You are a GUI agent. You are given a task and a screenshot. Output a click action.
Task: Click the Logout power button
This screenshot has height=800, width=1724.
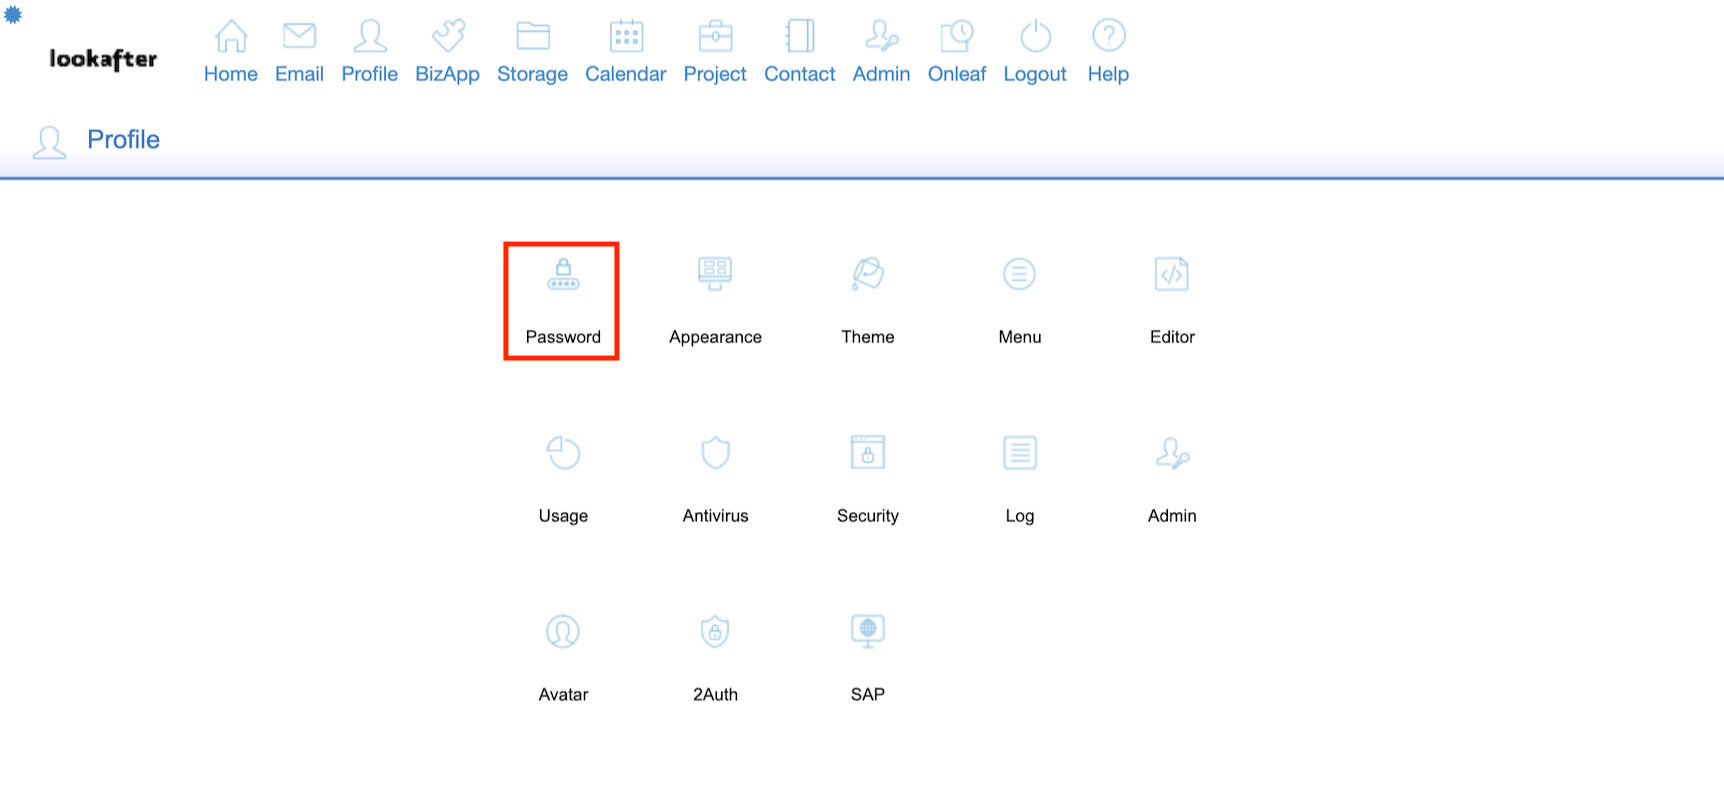[x=1035, y=52]
